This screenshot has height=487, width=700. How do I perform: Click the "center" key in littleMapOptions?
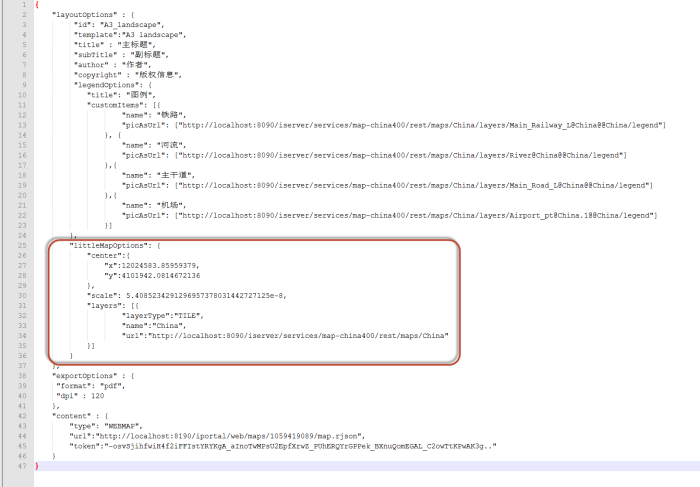coord(103,255)
